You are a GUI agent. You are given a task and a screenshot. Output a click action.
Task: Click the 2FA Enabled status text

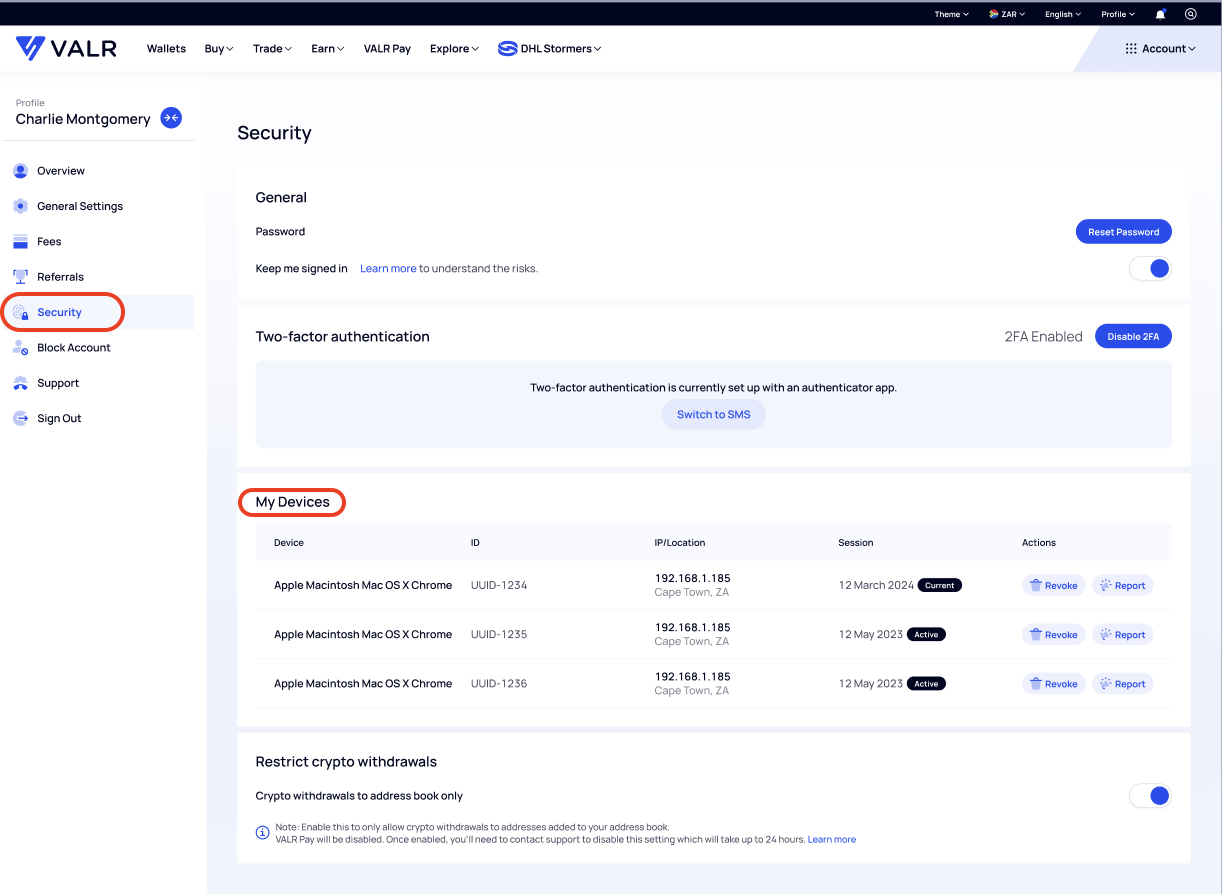(x=1044, y=337)
